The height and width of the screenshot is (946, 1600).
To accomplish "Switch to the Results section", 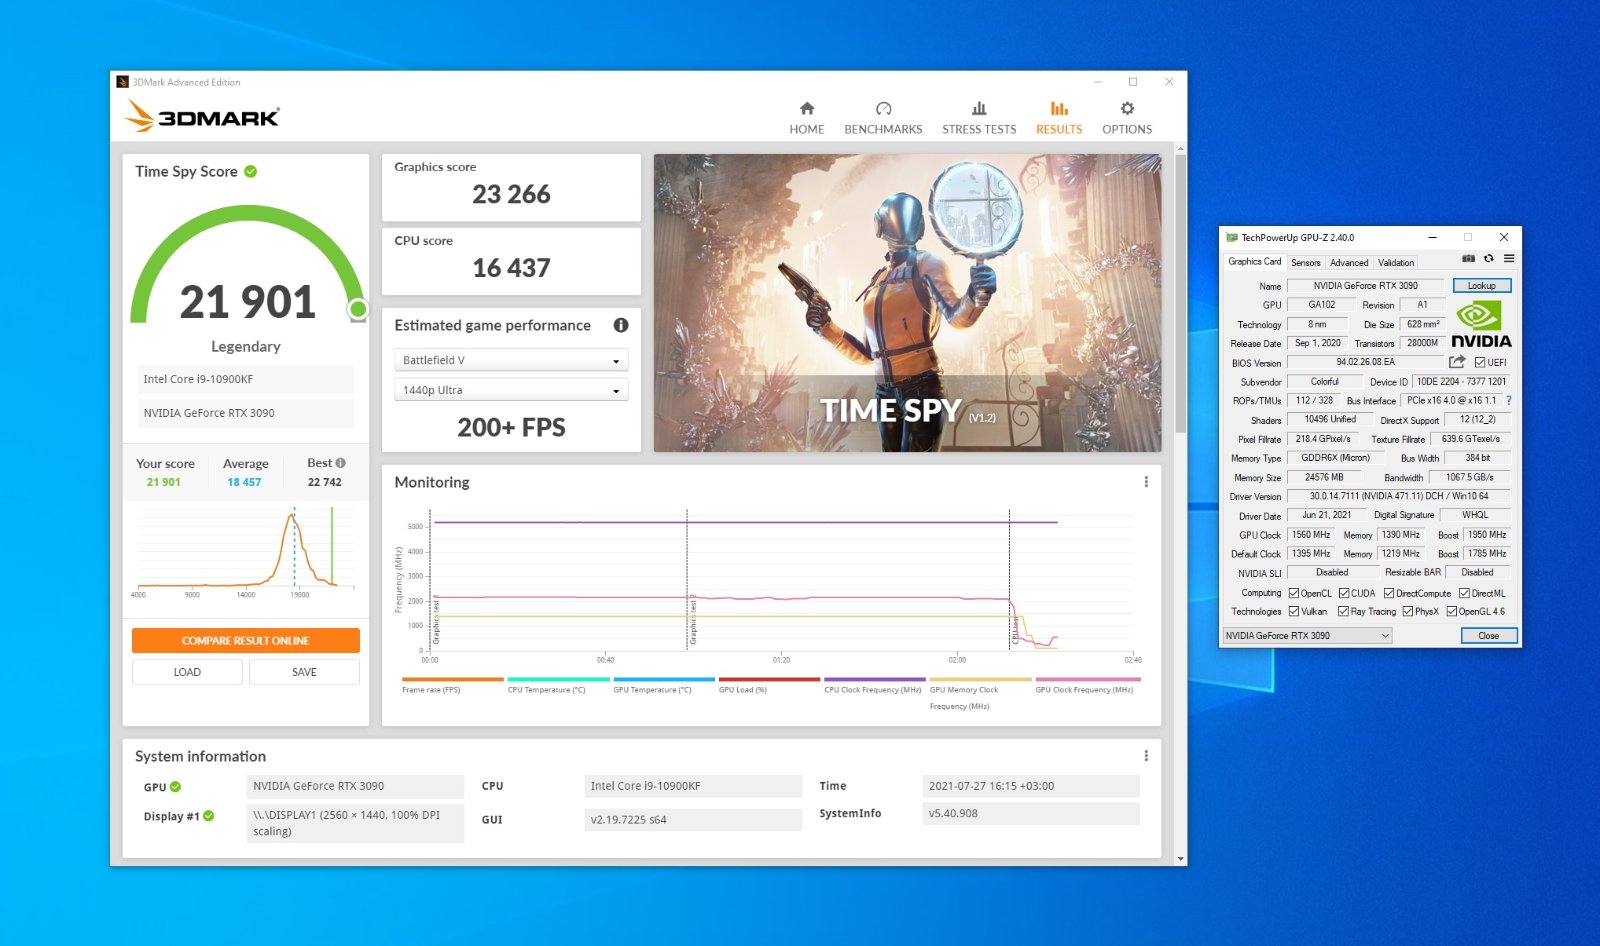I will pyautogui.click(x=1059, y=117).
